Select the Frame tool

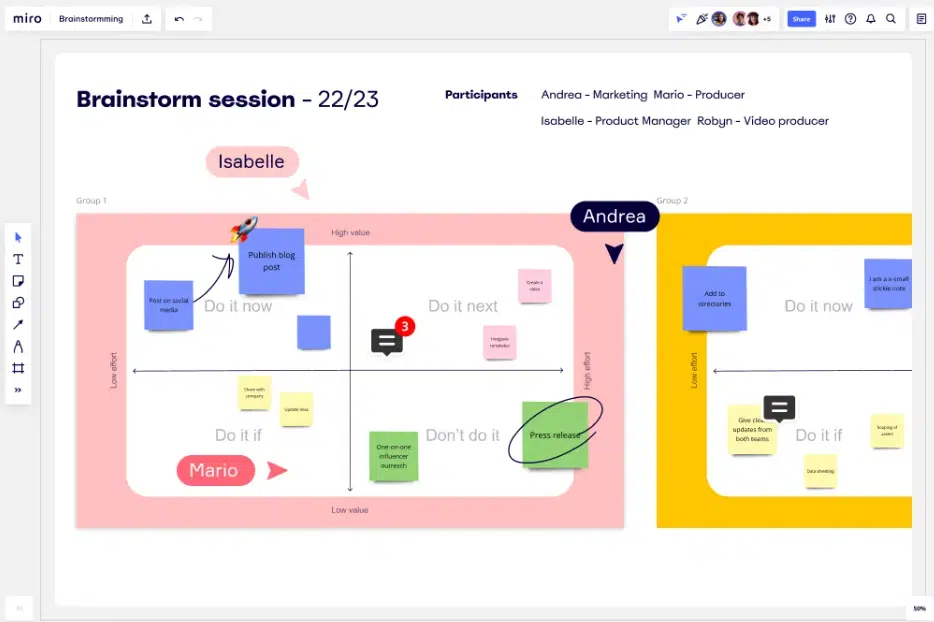18,368
